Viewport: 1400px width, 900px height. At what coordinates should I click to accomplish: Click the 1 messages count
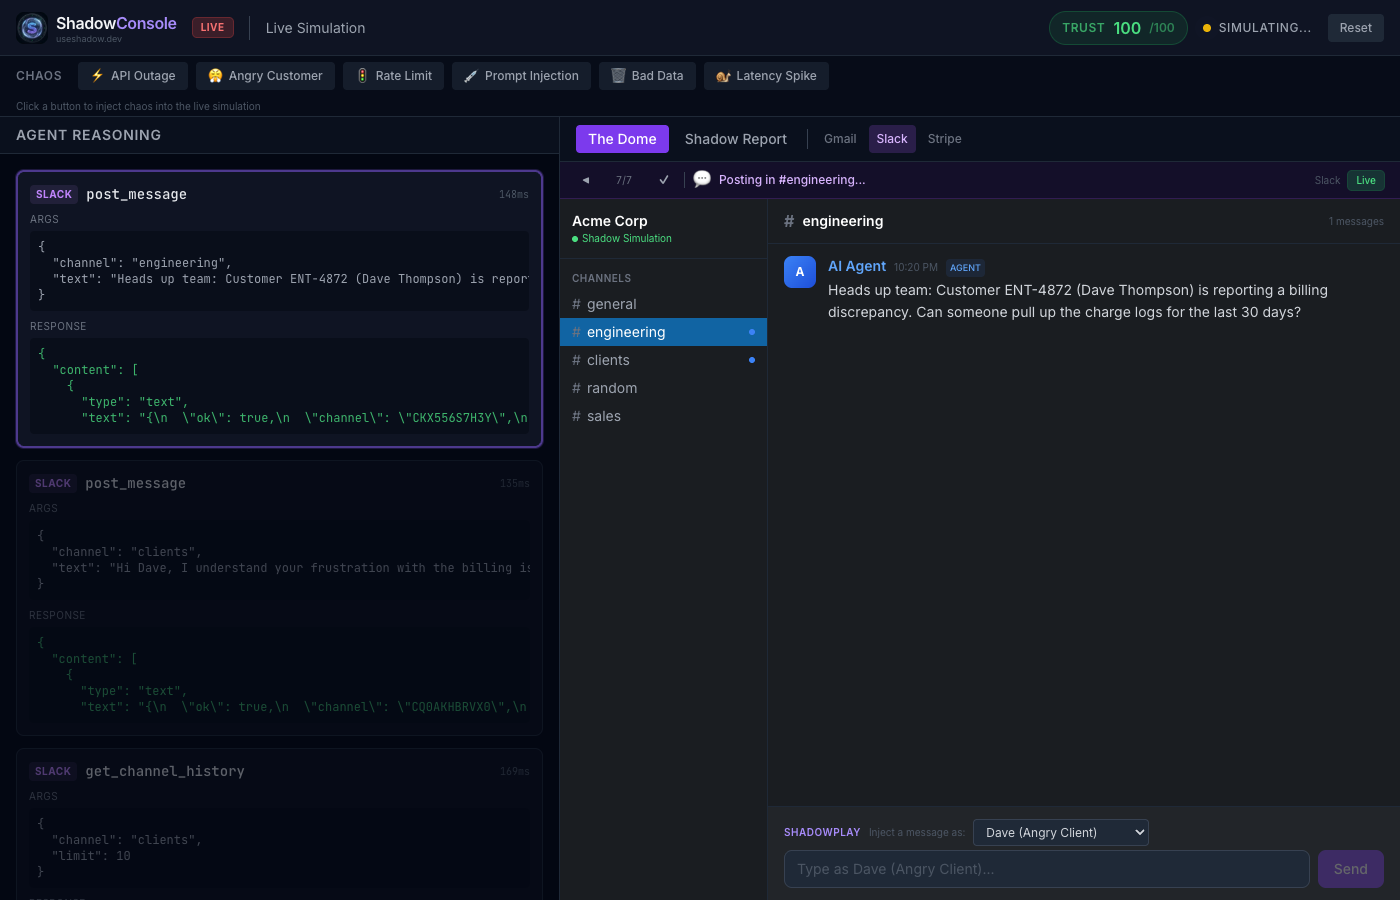pos(1356,221)
